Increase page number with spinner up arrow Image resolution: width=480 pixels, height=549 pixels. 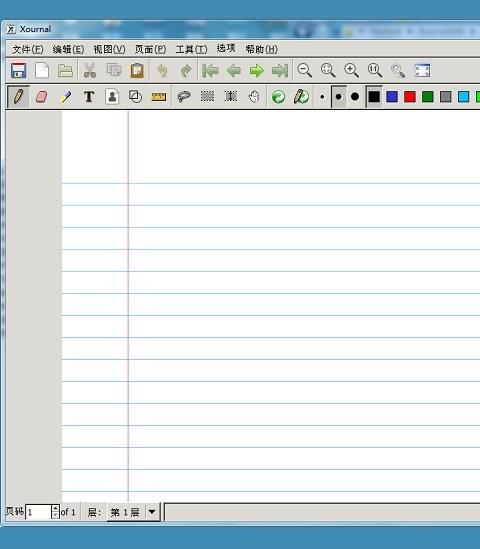coord(55,508)
